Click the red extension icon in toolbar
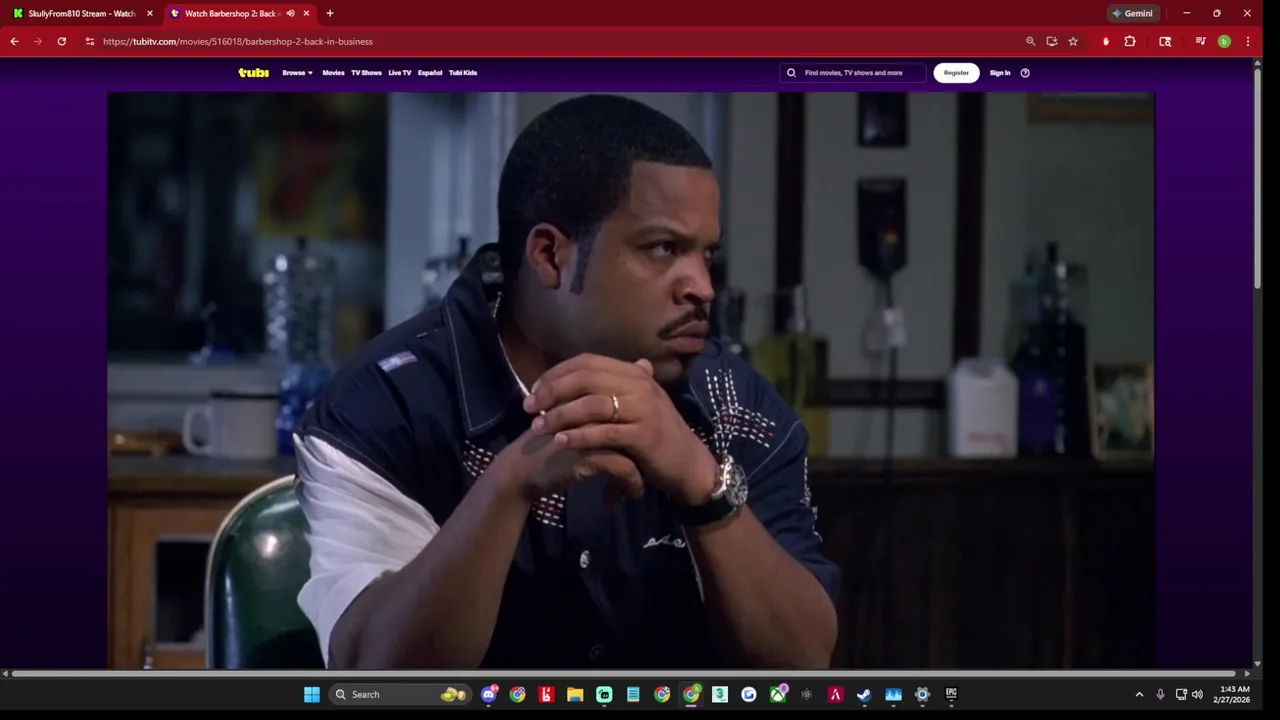The height and width of the screenshot is (720, 1280). pyautogui.click(x=1106, y=41)
